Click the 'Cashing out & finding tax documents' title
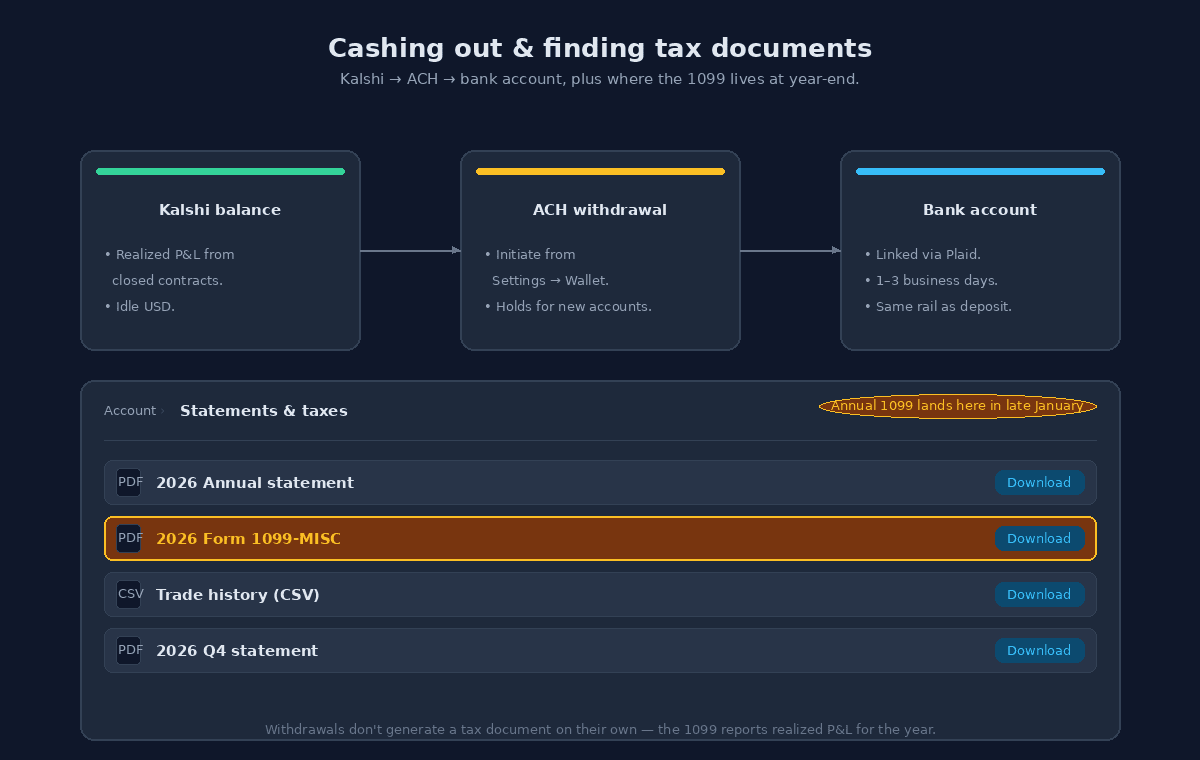Screen dimensions: 1200x760 click(x=600, y=48)
